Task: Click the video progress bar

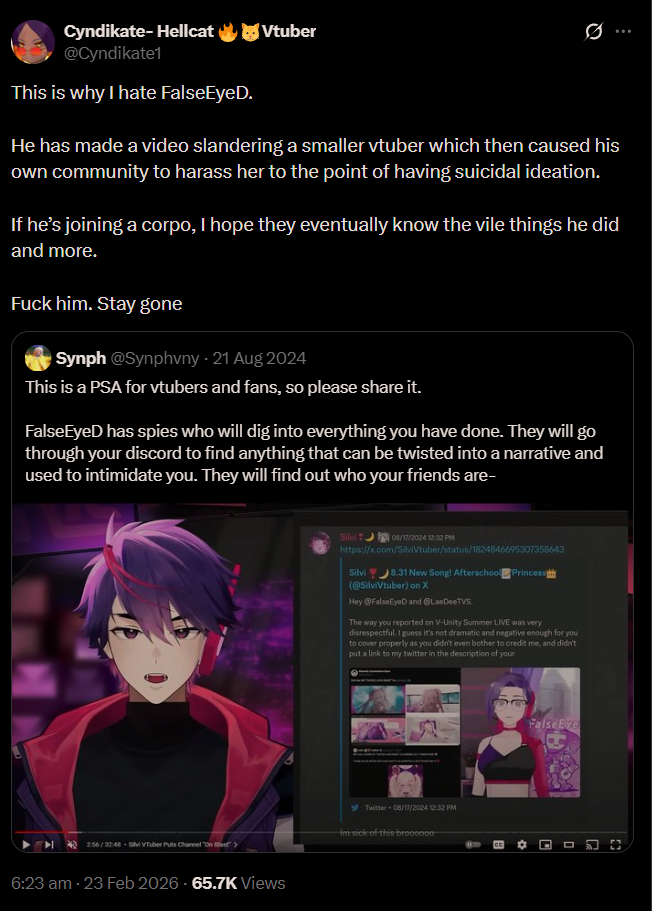Action: coord(321,832)
